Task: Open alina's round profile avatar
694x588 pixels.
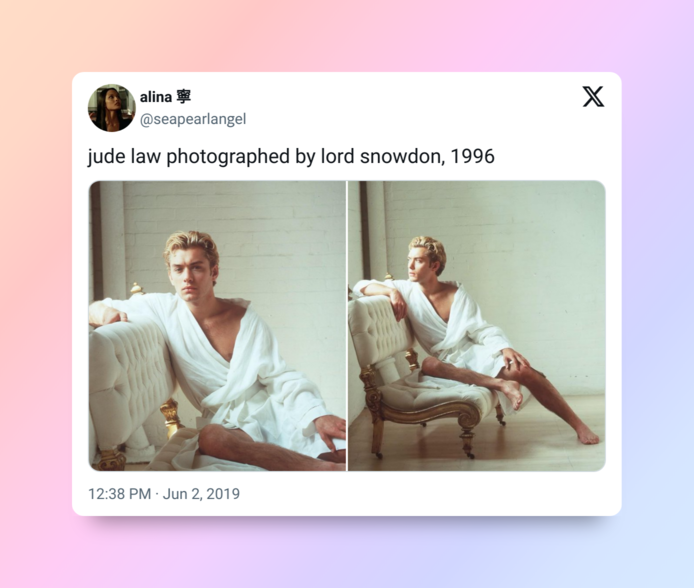Action: [x=112, y=108]
